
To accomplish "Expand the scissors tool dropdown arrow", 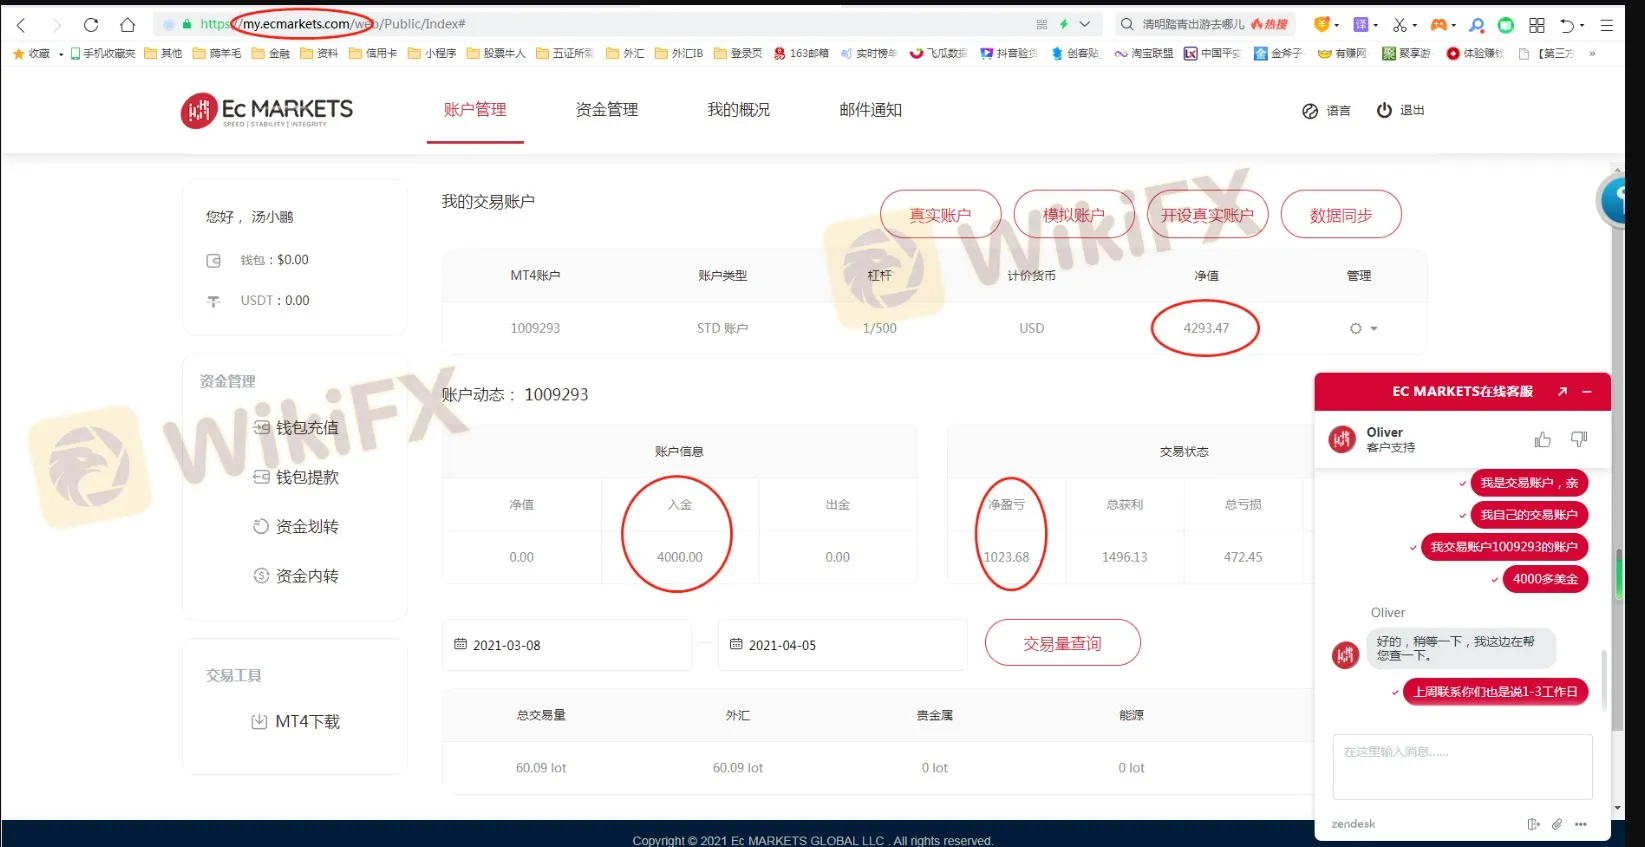I will point(1415,26).
